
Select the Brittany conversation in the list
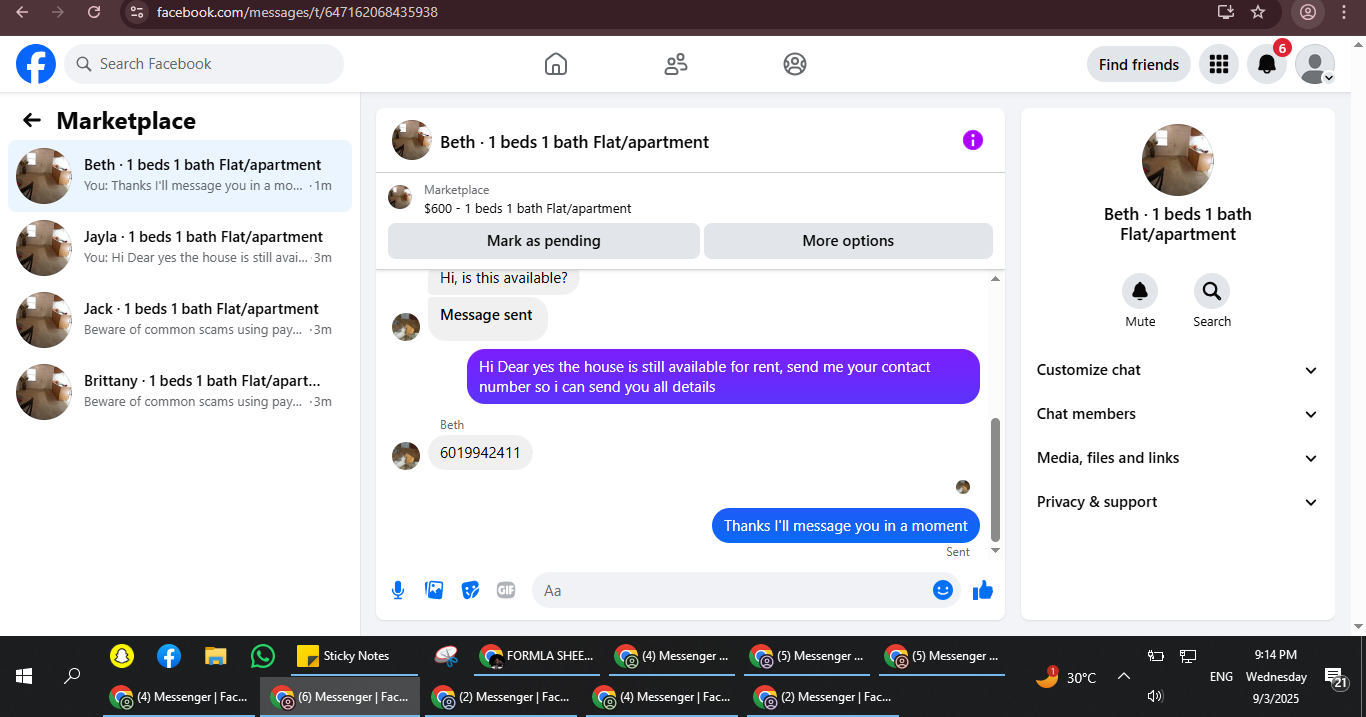[x=180, y=392]
